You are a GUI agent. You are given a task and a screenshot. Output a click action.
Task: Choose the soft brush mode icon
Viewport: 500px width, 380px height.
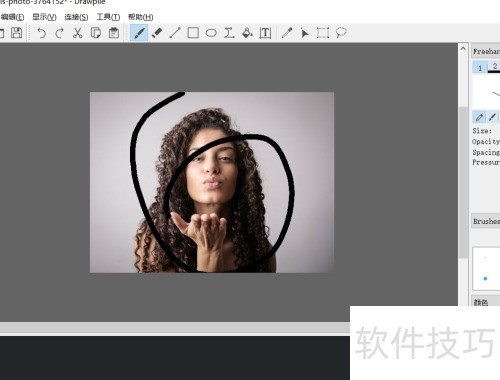(492, 117)
